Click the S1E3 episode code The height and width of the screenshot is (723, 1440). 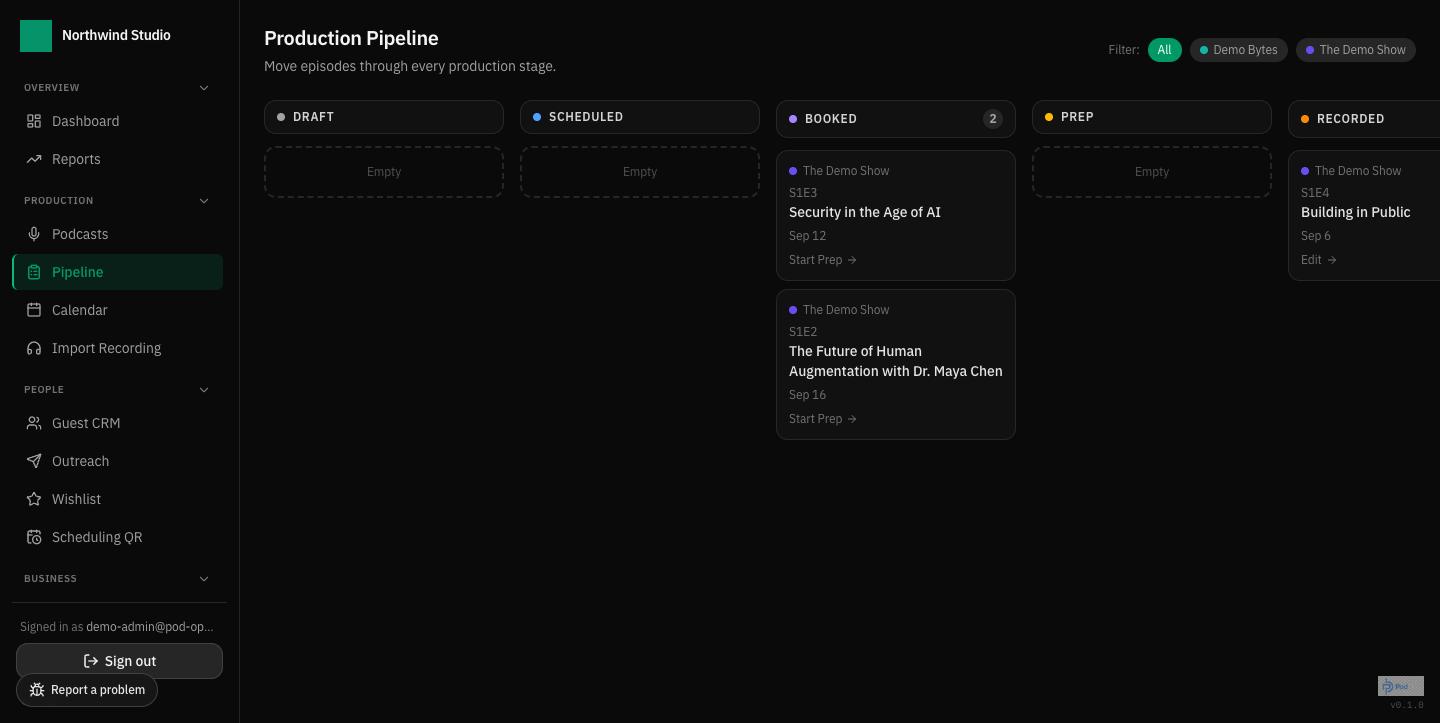803,193
